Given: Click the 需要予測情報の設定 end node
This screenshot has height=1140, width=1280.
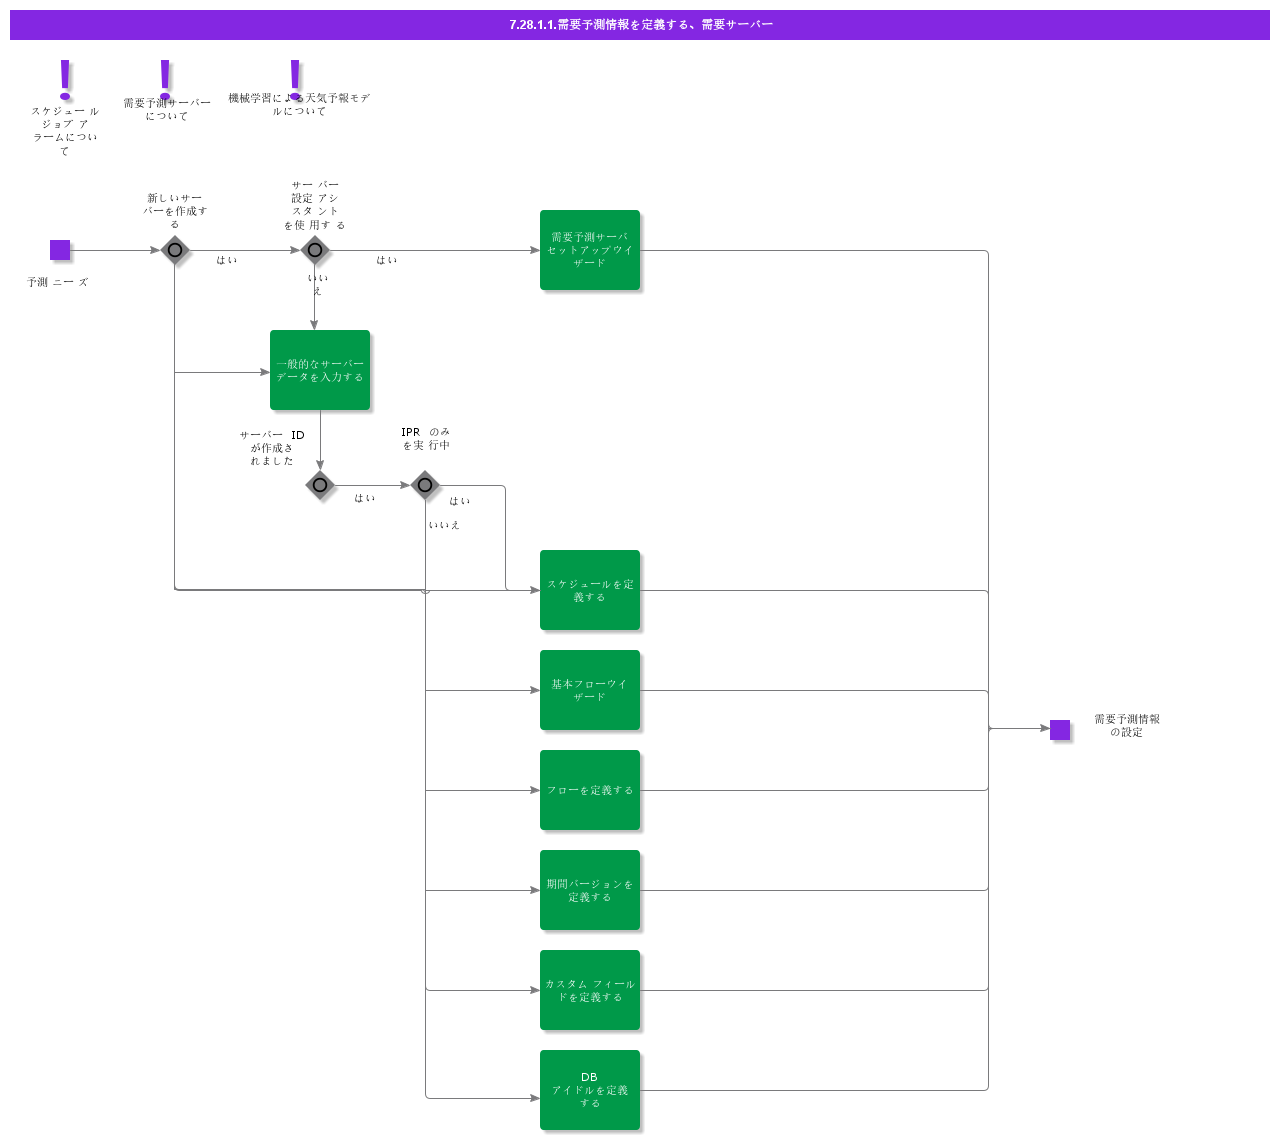Looking at the screenshot, I should click(1061, 730).
